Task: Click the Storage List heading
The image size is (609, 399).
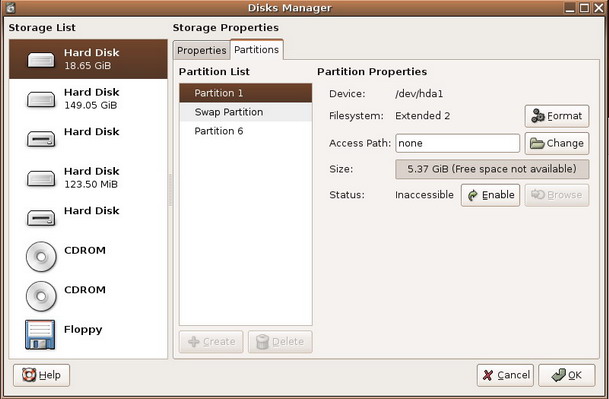Action: coord(42,28)
